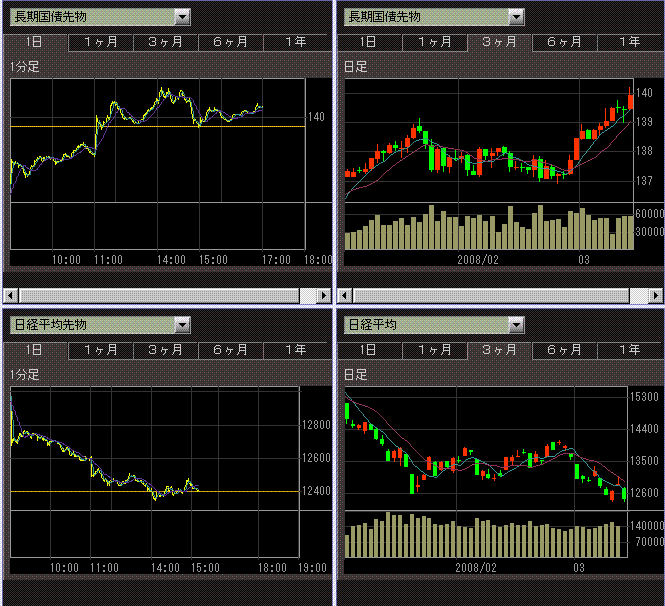The image size is (665, 606).
Task: Click right scroll arrow under 長期国債先物 日足 chart
Action: coord(655,296)
